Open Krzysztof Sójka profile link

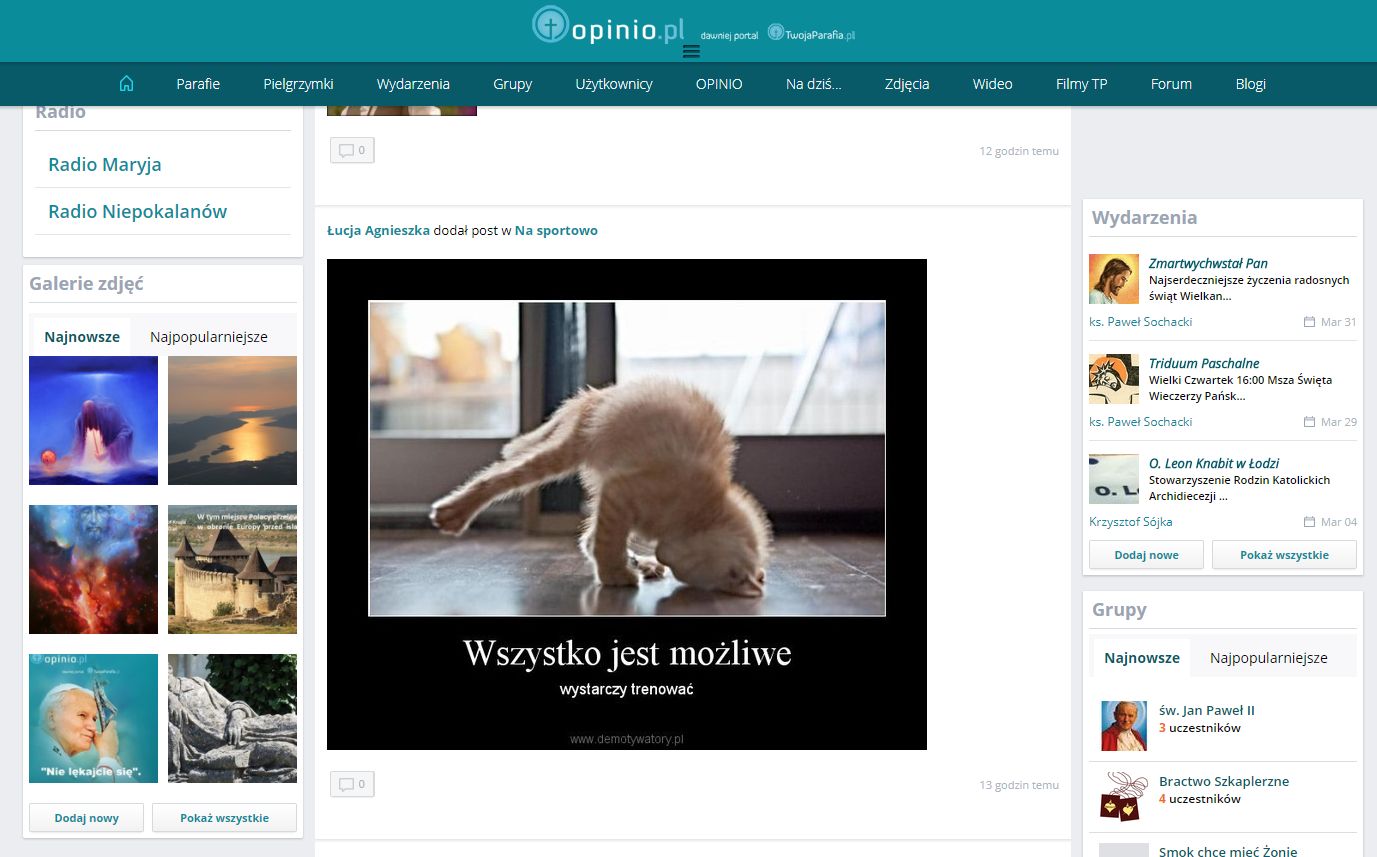click(1130, 522)
